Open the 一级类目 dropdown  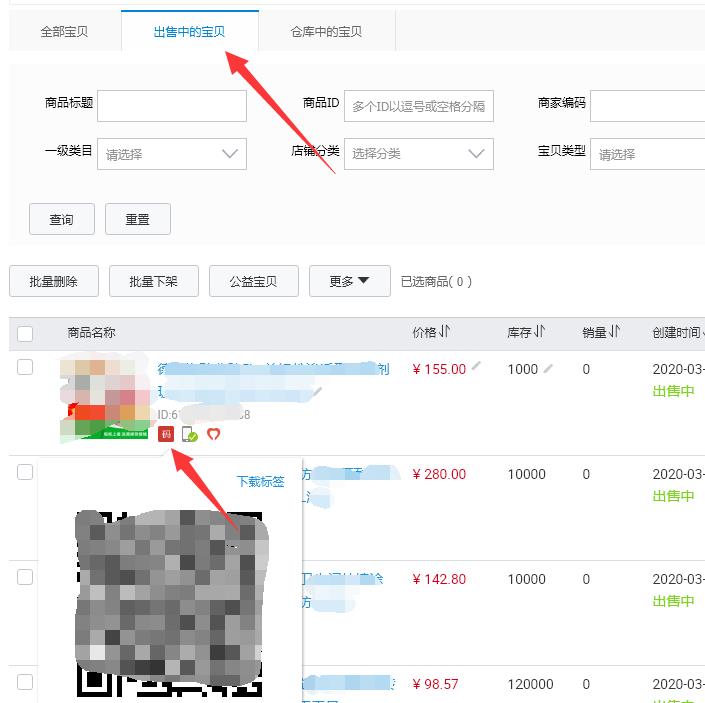click(171, 154)
